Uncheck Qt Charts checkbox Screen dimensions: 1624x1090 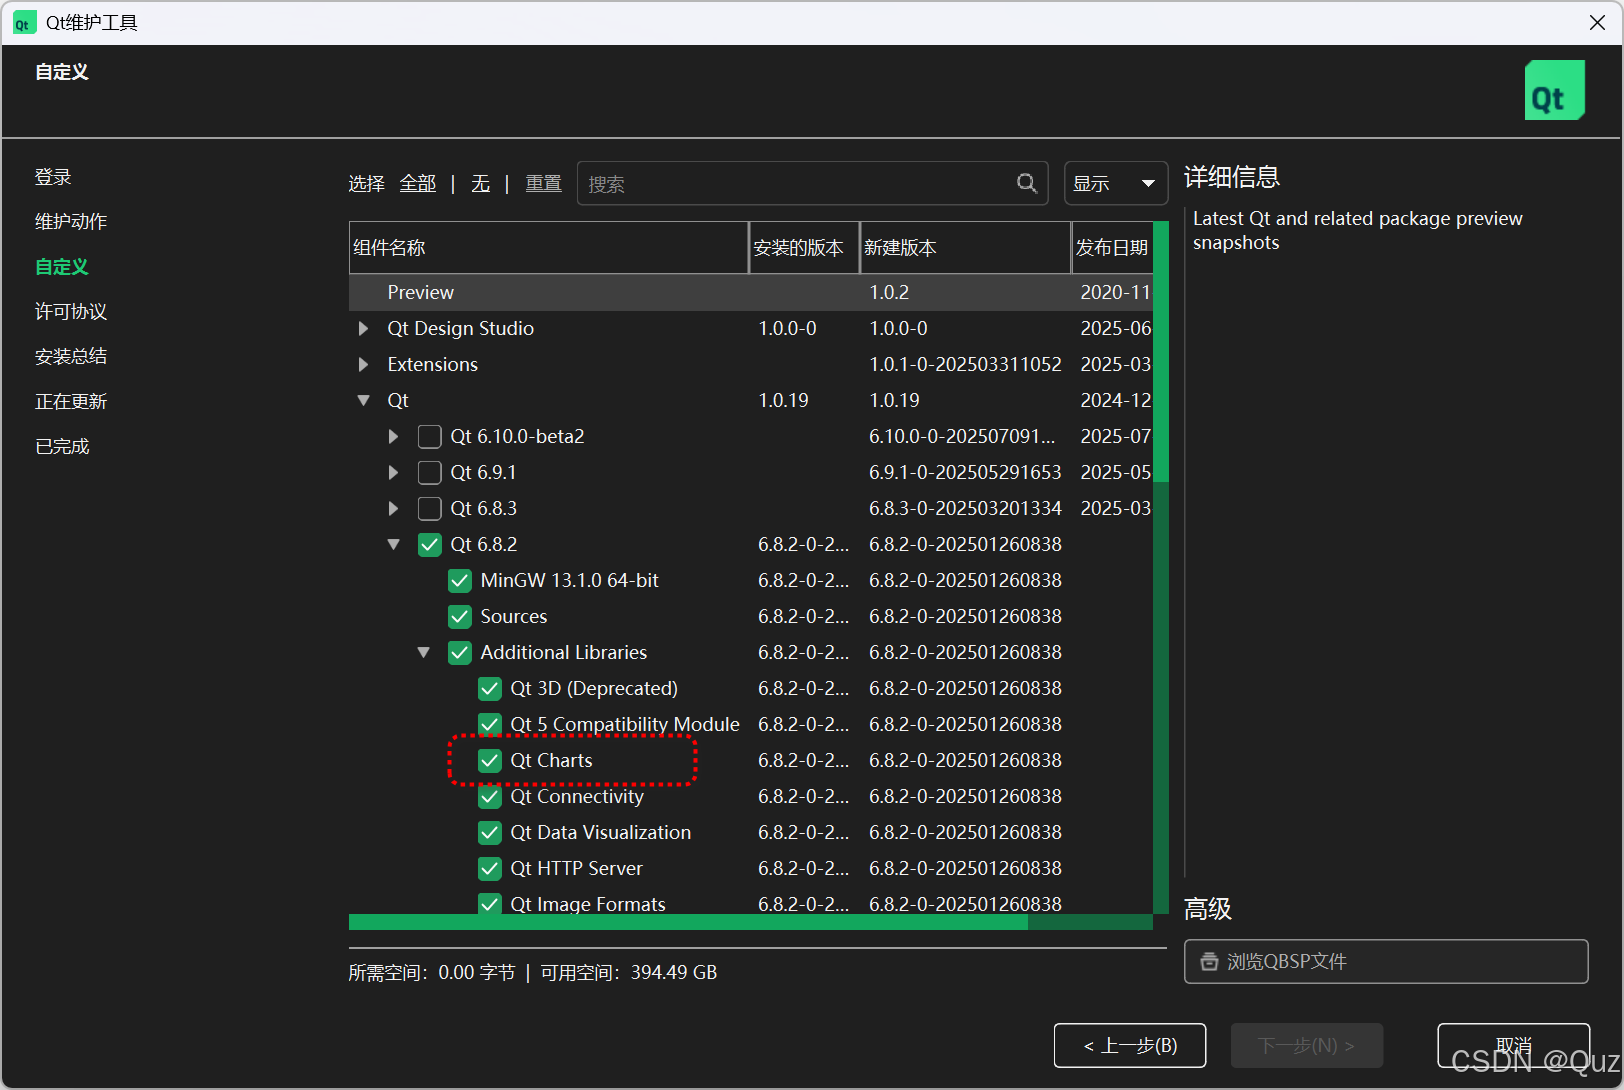click(490, 760)
